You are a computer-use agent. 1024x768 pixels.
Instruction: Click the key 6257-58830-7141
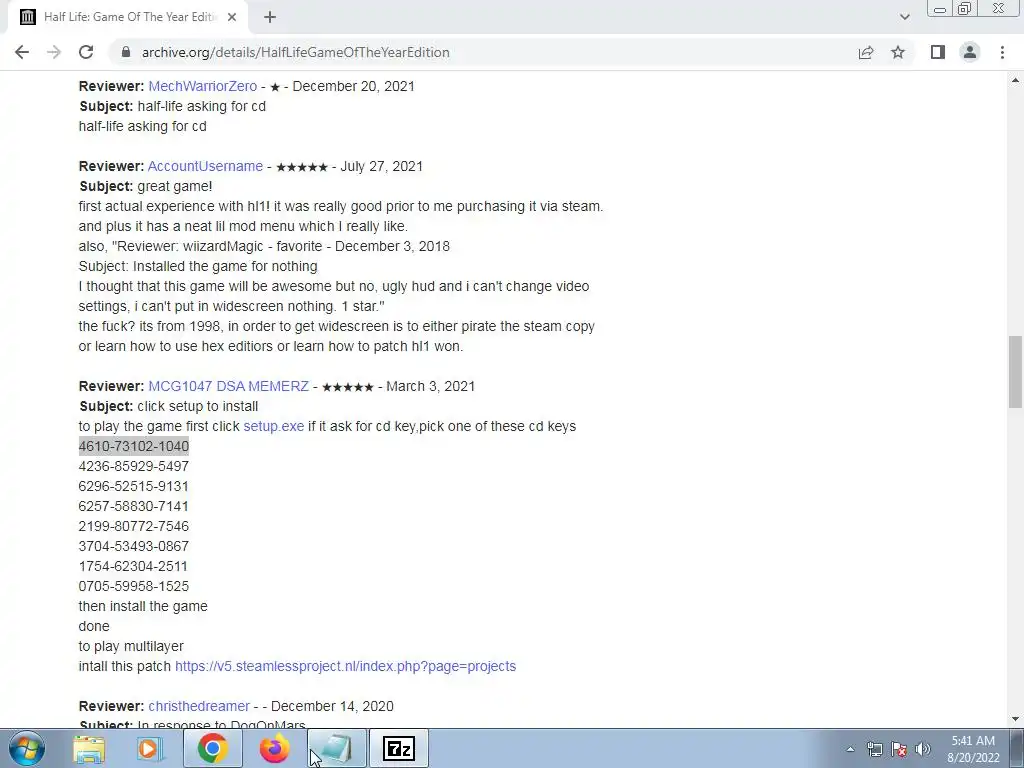(133, 507)
